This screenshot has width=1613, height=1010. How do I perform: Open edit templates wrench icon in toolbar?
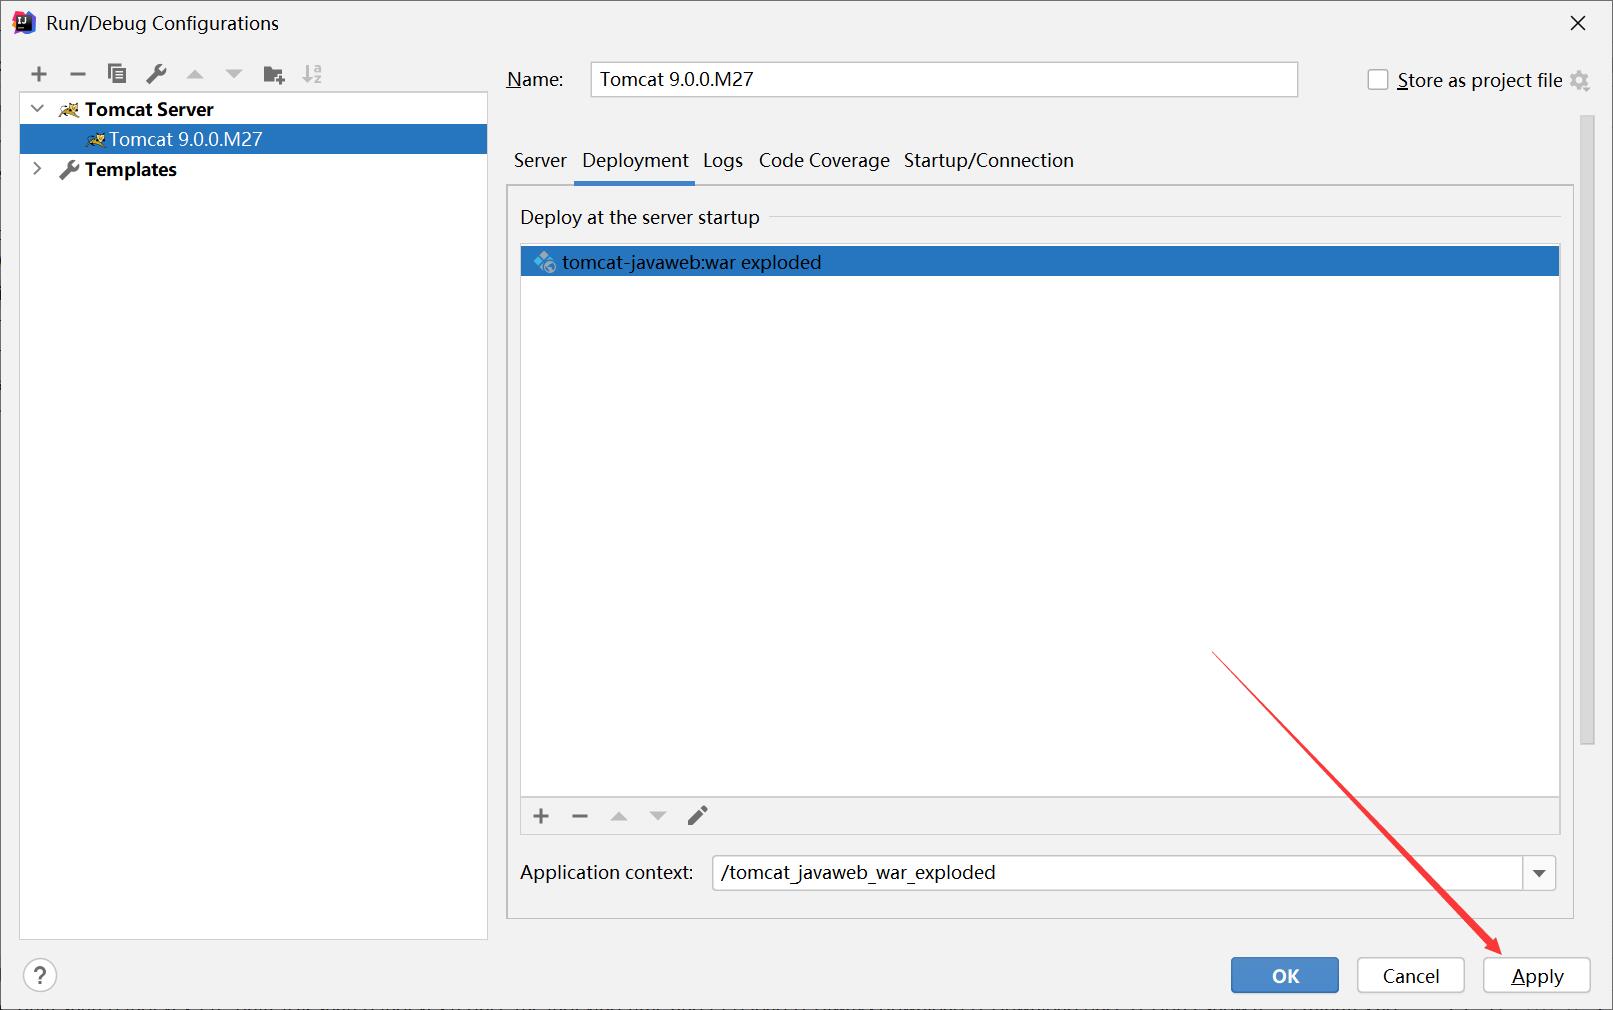(x=156, y=74)
